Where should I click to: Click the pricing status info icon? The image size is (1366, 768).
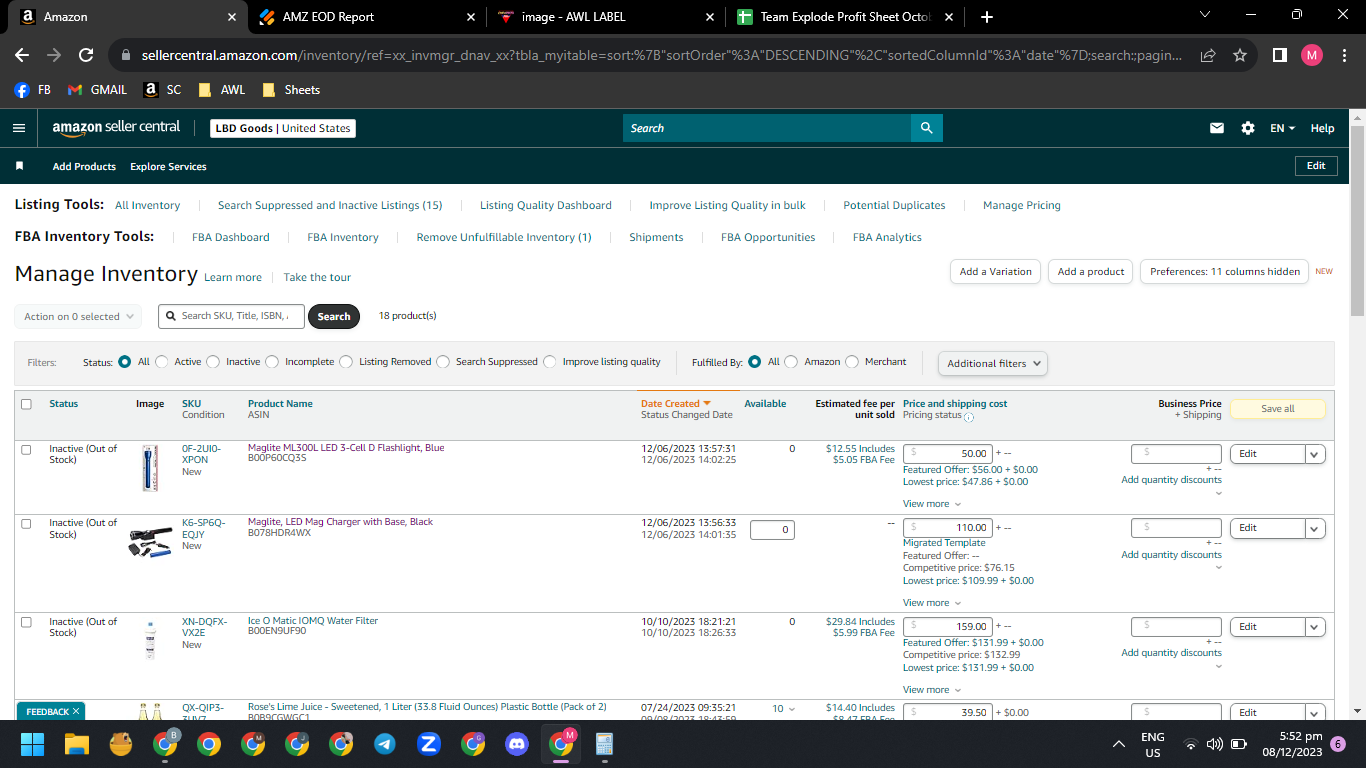pyautogui.click(x=969, y=417)
